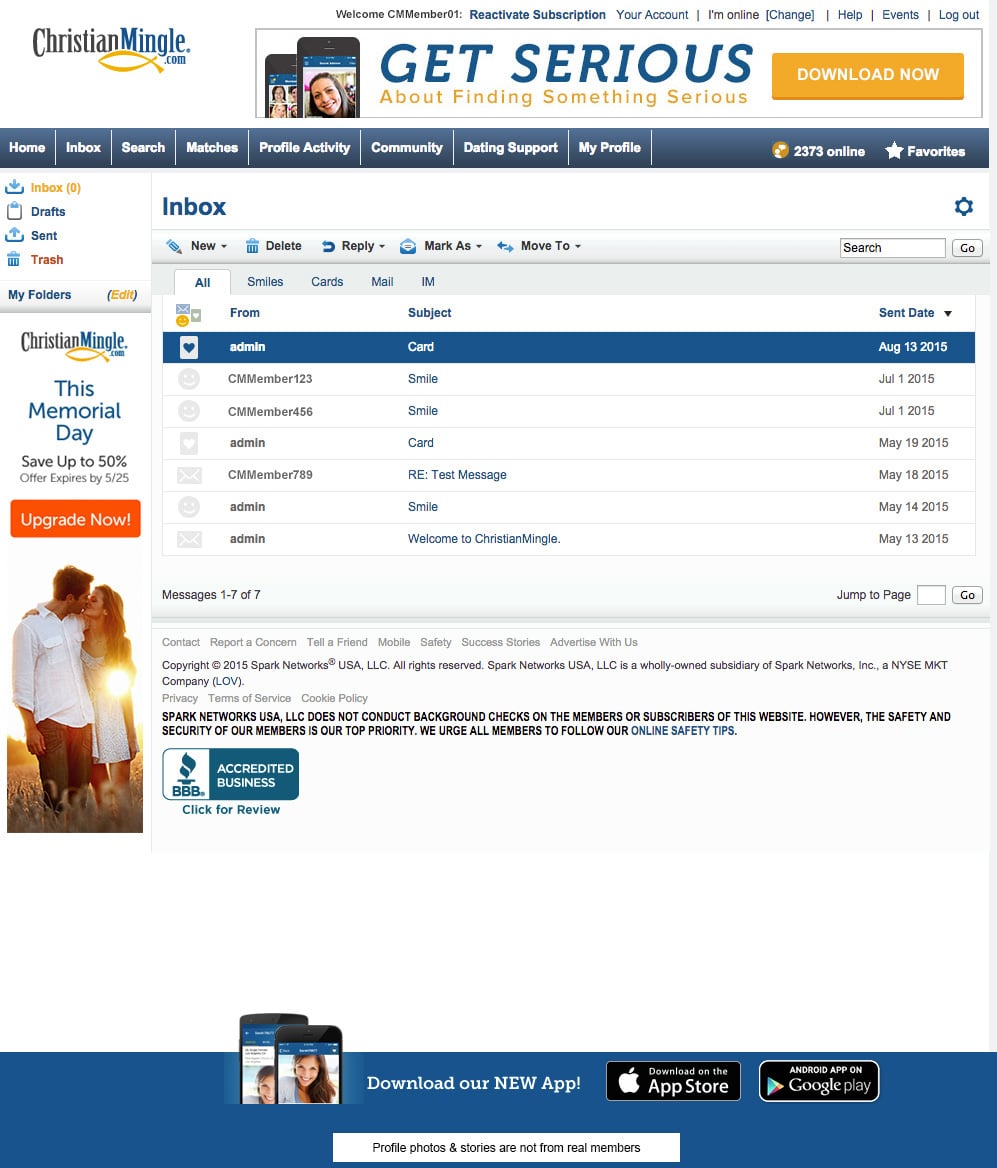Open RE: Test Message subject link
This screenshot has width=997, height=1168.
tap(457, 474)
